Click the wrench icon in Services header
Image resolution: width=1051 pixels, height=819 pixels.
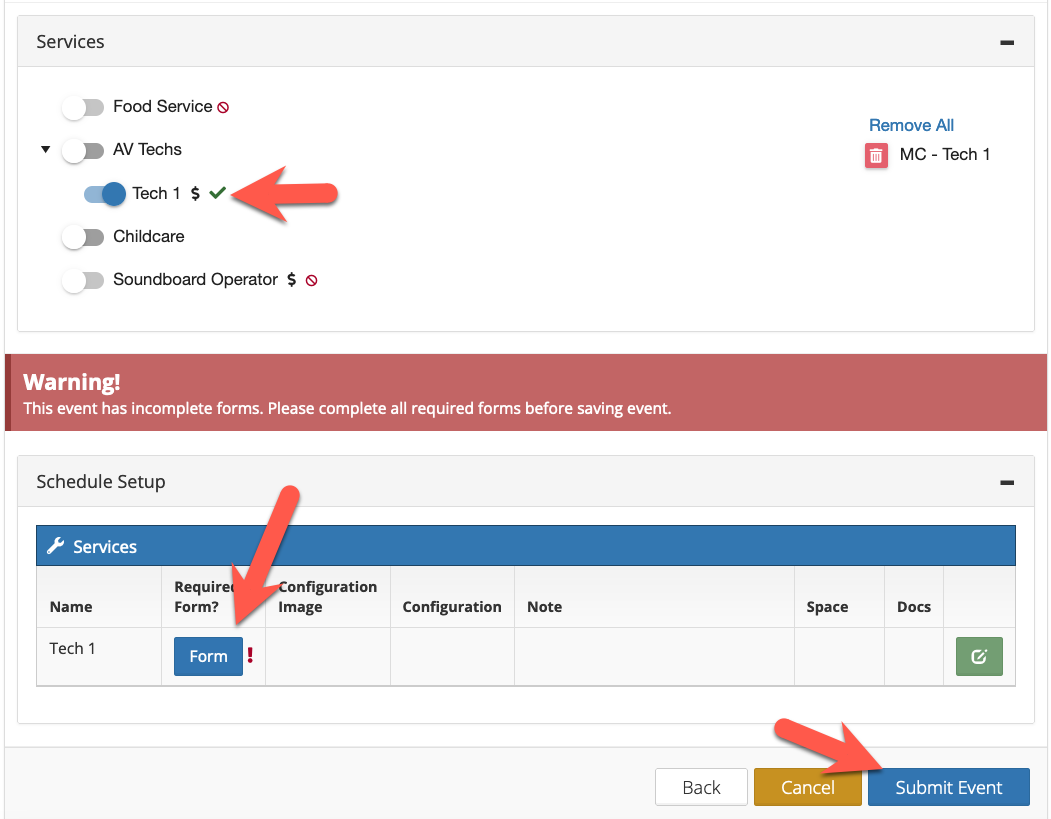tap(56, 546)
